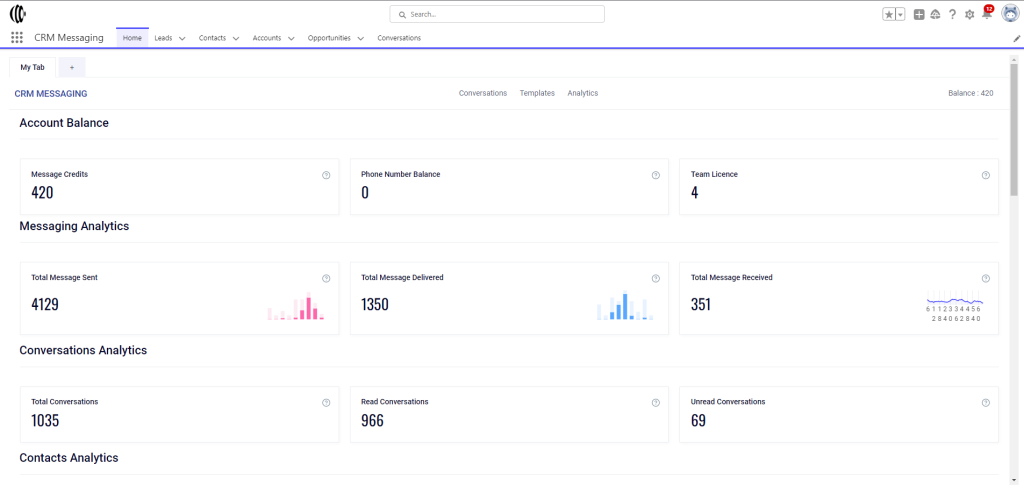Viewport: 1024px width, 493px height.
Task: Expand the Opportunities dropdown chevron
Action: coord(360,39)
